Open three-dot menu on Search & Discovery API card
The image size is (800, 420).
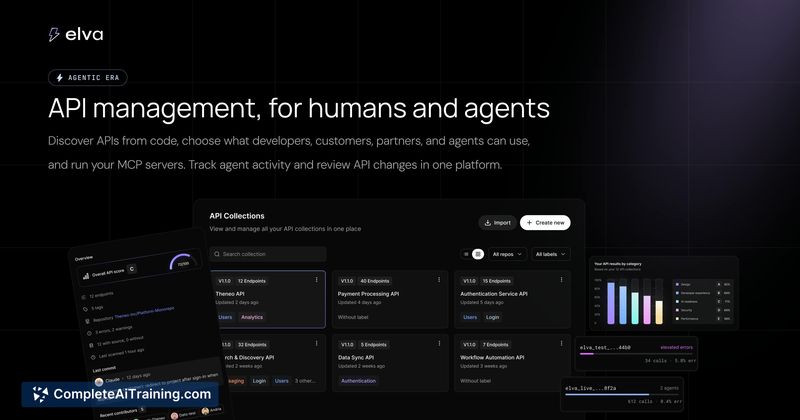tap(316, 343)
